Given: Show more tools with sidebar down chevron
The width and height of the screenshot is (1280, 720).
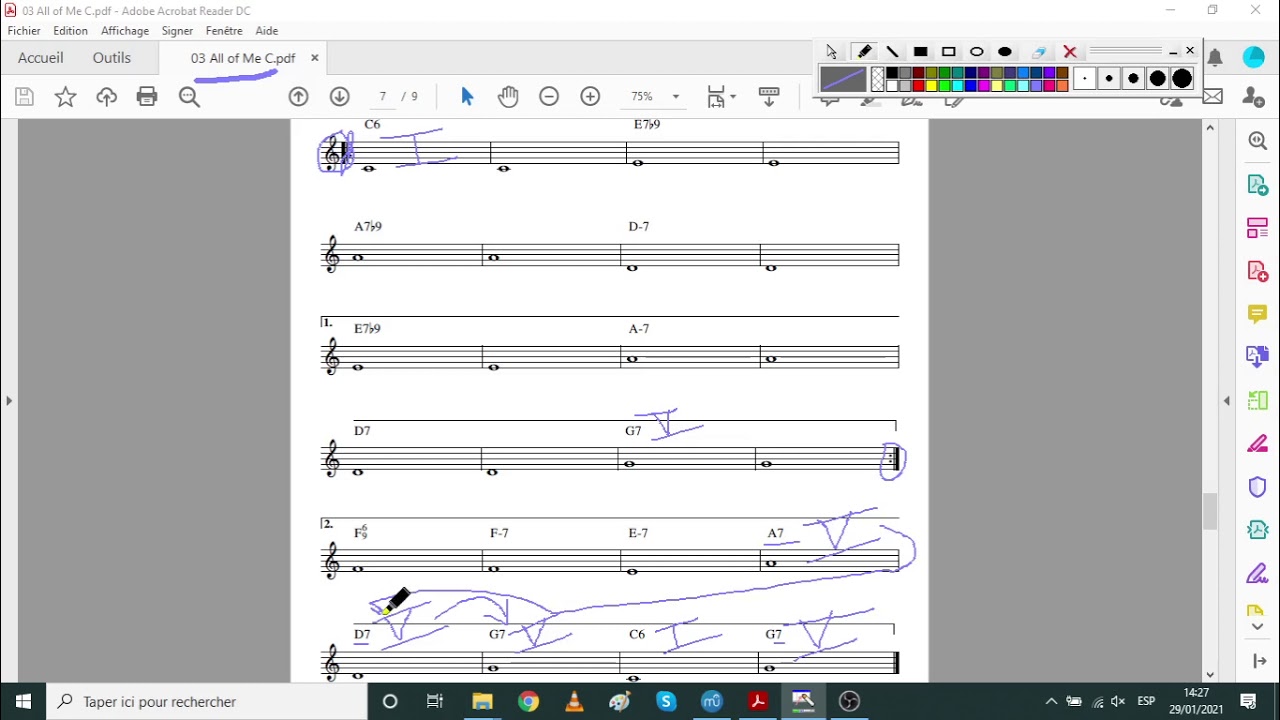Looking at the screenshot, I should click(1257, 627).
